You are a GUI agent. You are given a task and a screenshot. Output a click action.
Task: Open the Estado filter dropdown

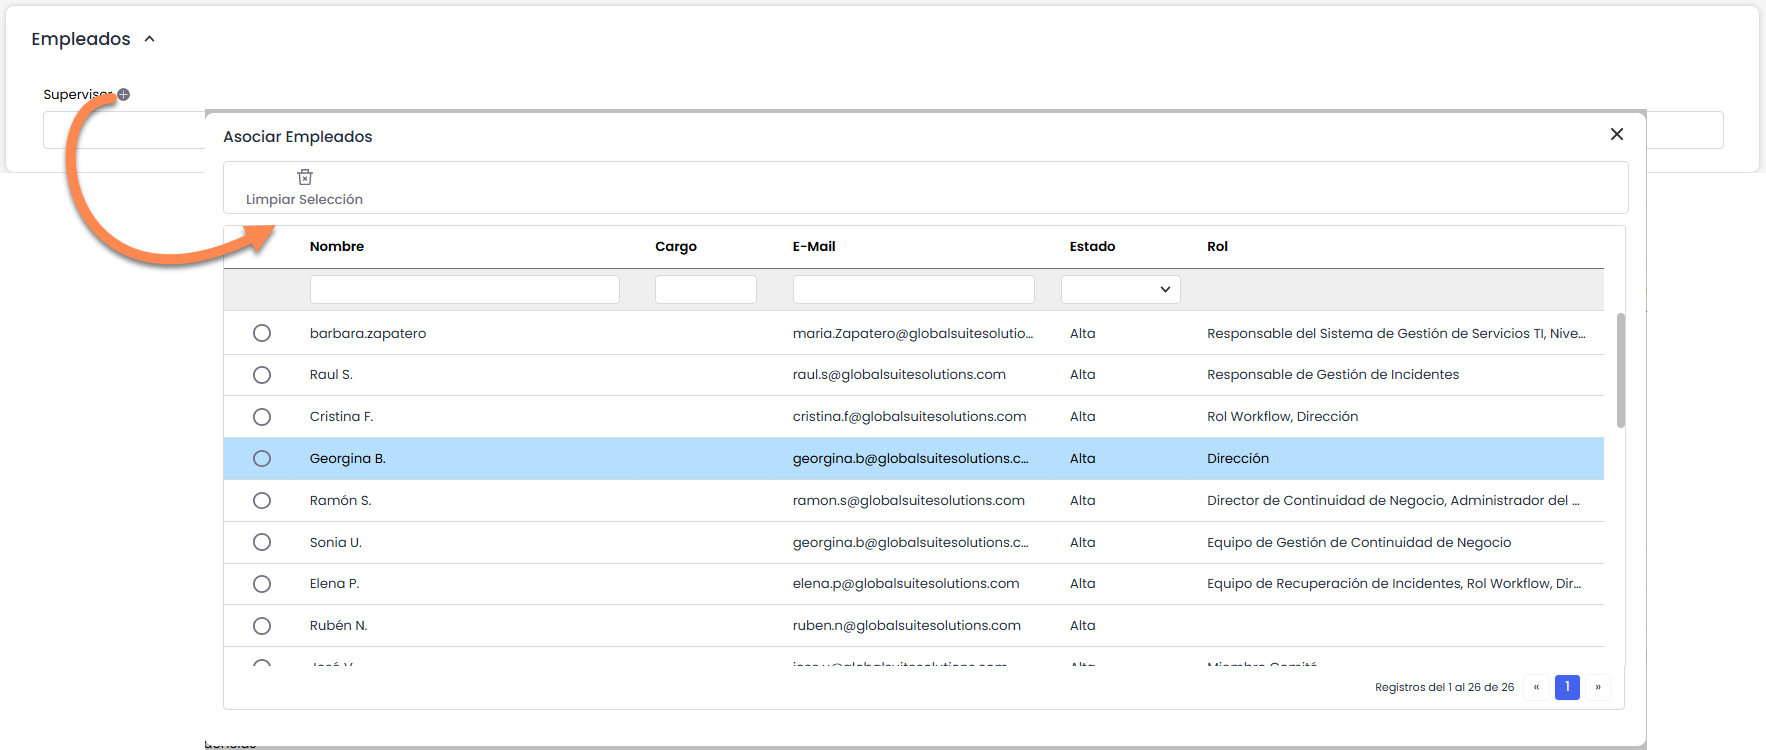tap(1120, 289)
